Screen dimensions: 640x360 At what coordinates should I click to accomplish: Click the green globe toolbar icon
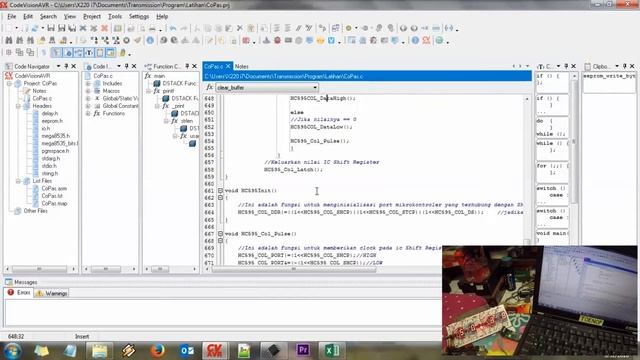coord(439,40)
